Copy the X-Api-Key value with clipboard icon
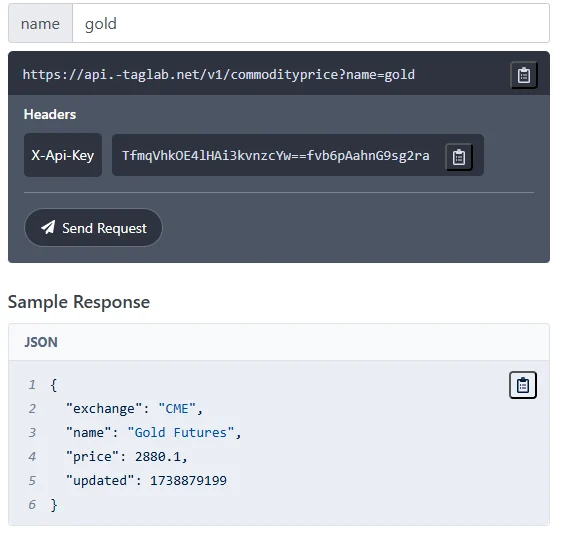 point(459,157)
